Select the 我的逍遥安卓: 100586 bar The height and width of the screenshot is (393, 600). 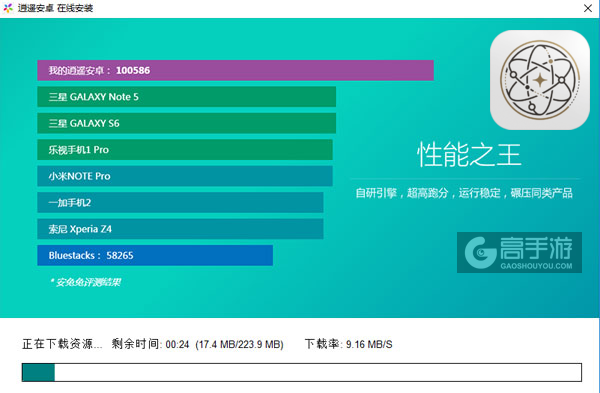(x=235, y=70)
